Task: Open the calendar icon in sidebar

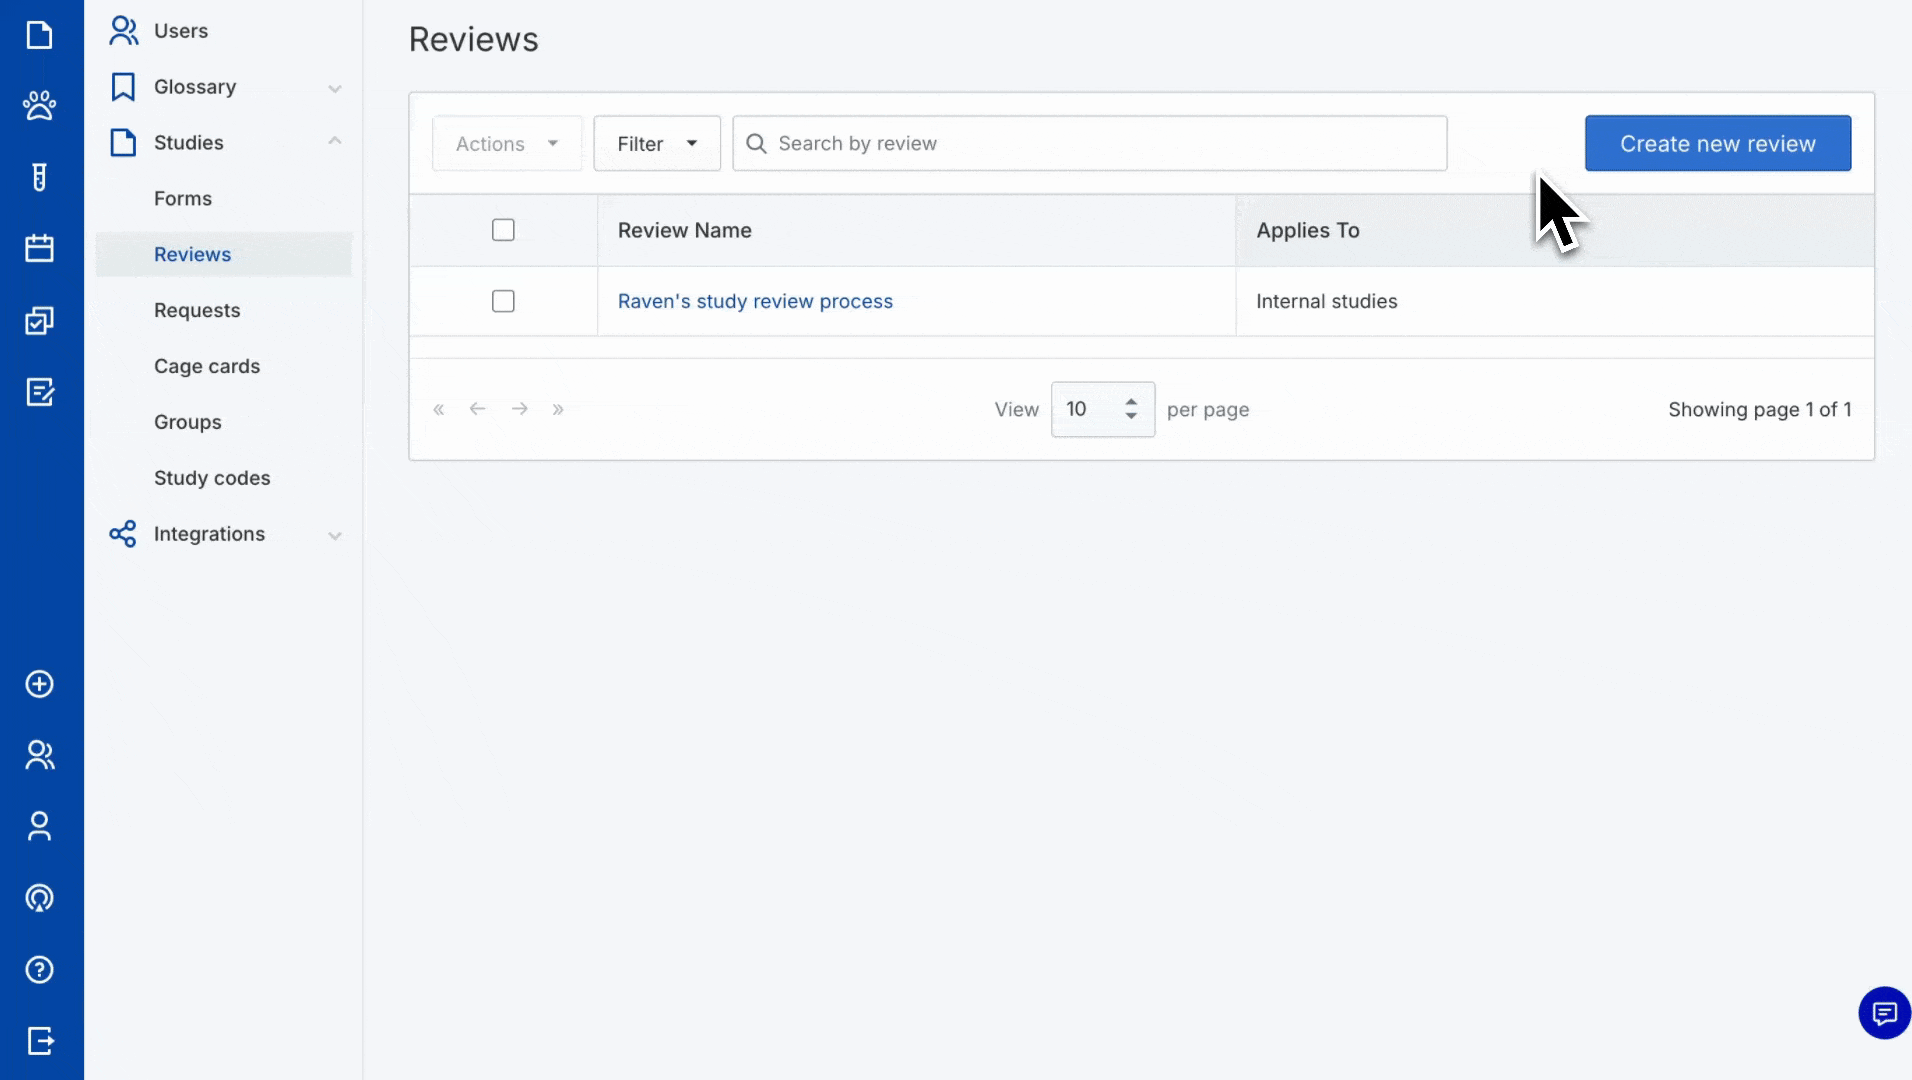Action: click(39, 248)
